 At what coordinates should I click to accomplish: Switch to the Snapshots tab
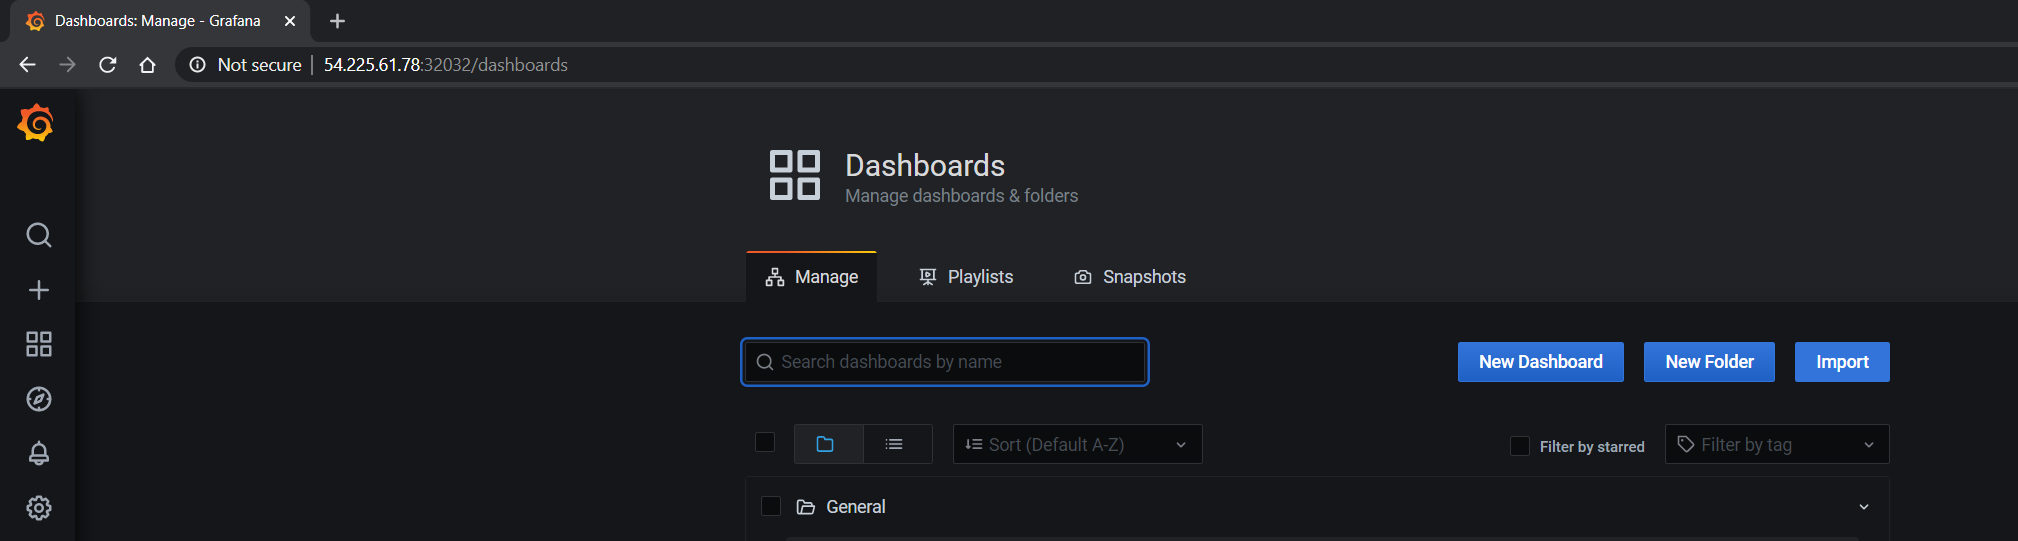point(1130,277)
